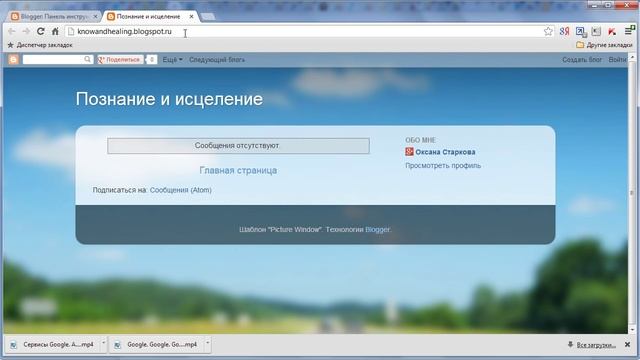Click the page's vertical scrollbar
The width and height of the screenshot is (640, 360).
point(632,193)
